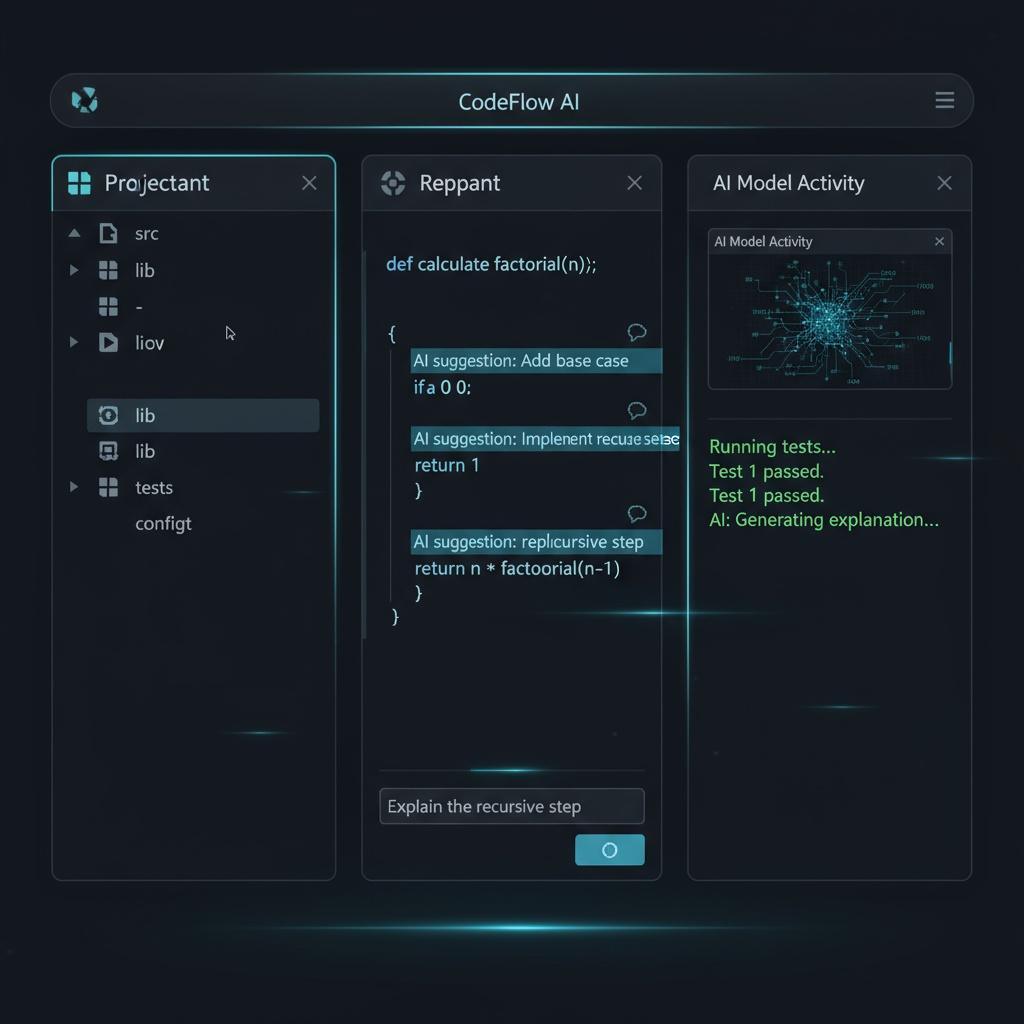This screenshot has height=1024, width=1024.
Task: Collapse the src entry using its triangle
Action: (x=73, y=232)
